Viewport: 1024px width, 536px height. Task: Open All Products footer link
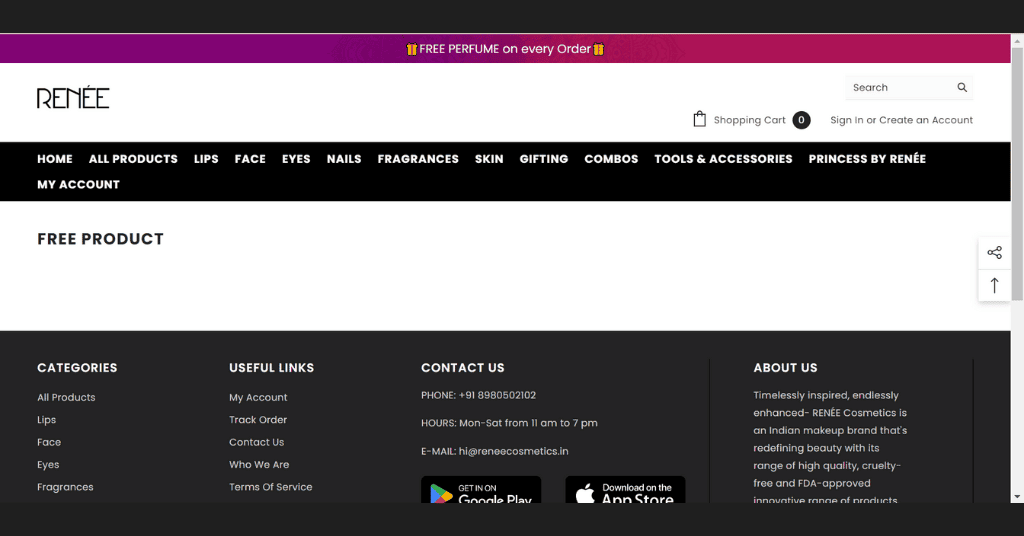click(66, 397)
